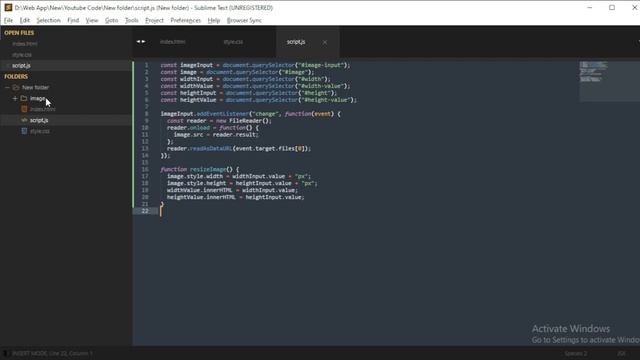Image resolution: width=640 pixels, height=360 pixels.
Task: Click the HTML file icon beside index.html
Action: coord(24,109)
